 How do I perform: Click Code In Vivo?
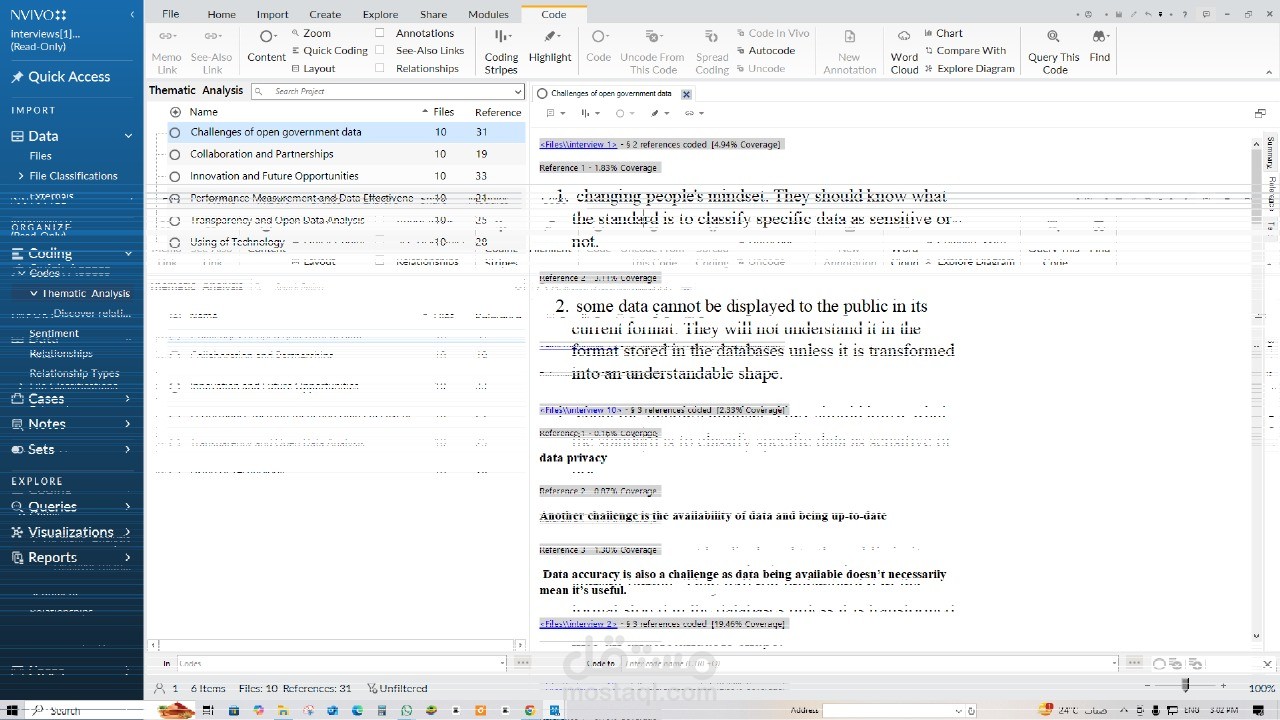773,33
